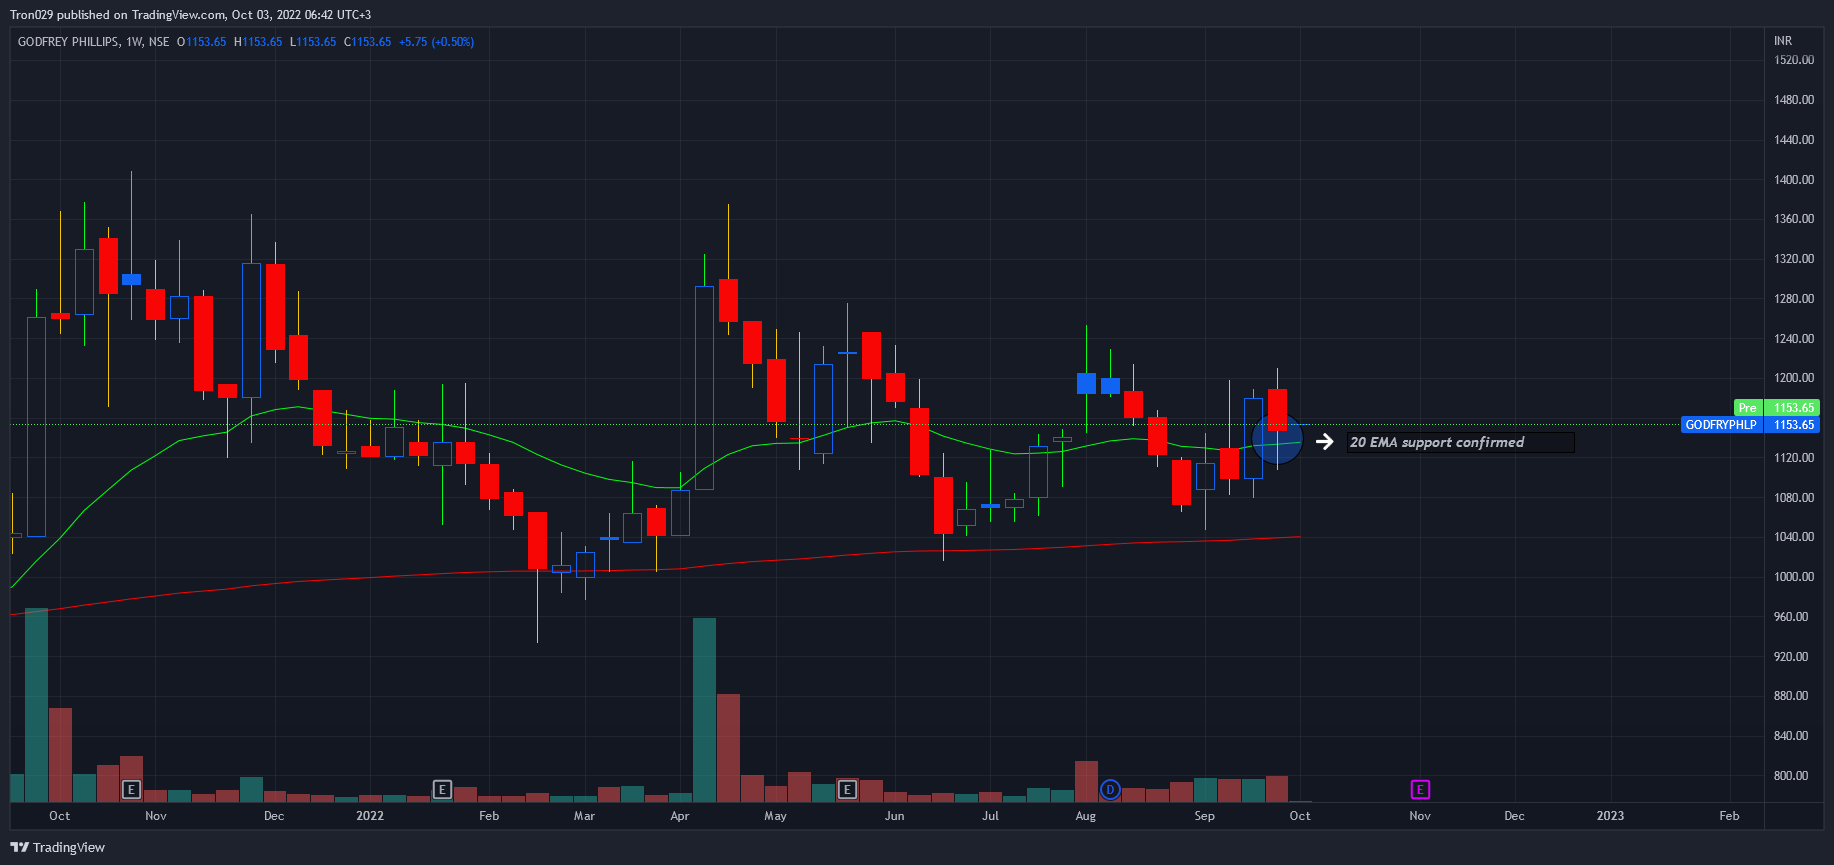Click the 1400.00 price axis label
Screen dimensions: 1834x865
point(1794,180)
